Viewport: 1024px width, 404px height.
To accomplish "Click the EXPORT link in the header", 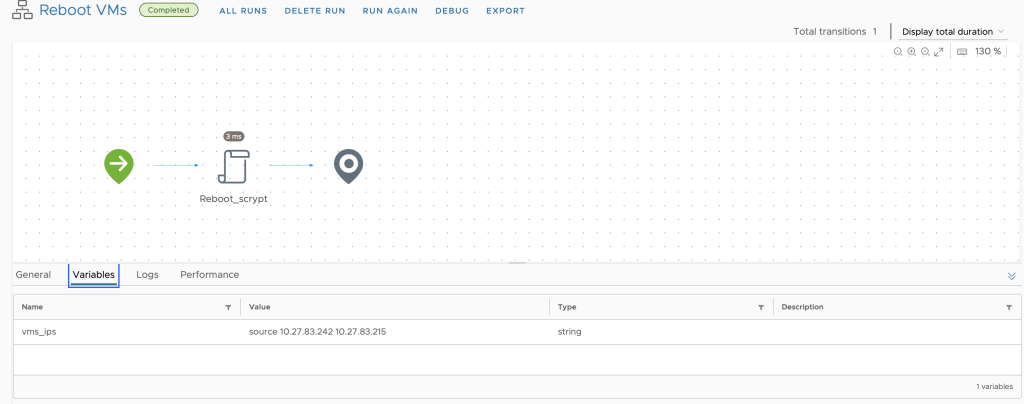I will tap(505, 11).
